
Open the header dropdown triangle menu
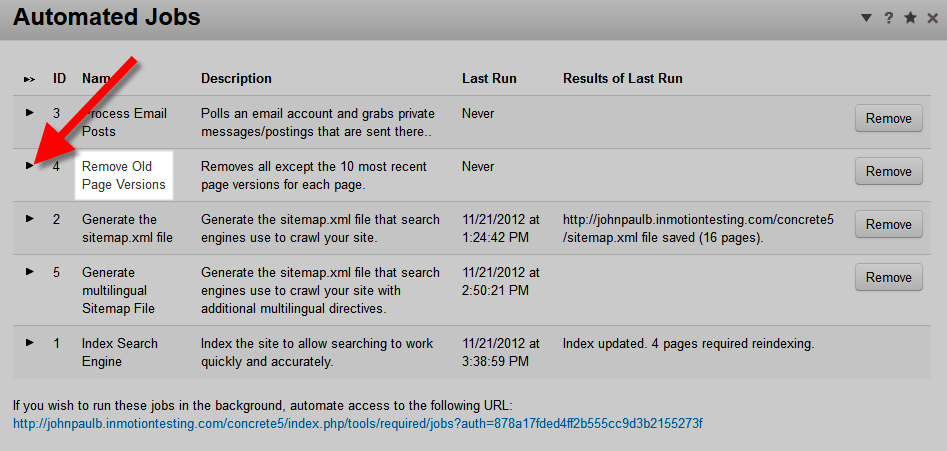[866, 18]
